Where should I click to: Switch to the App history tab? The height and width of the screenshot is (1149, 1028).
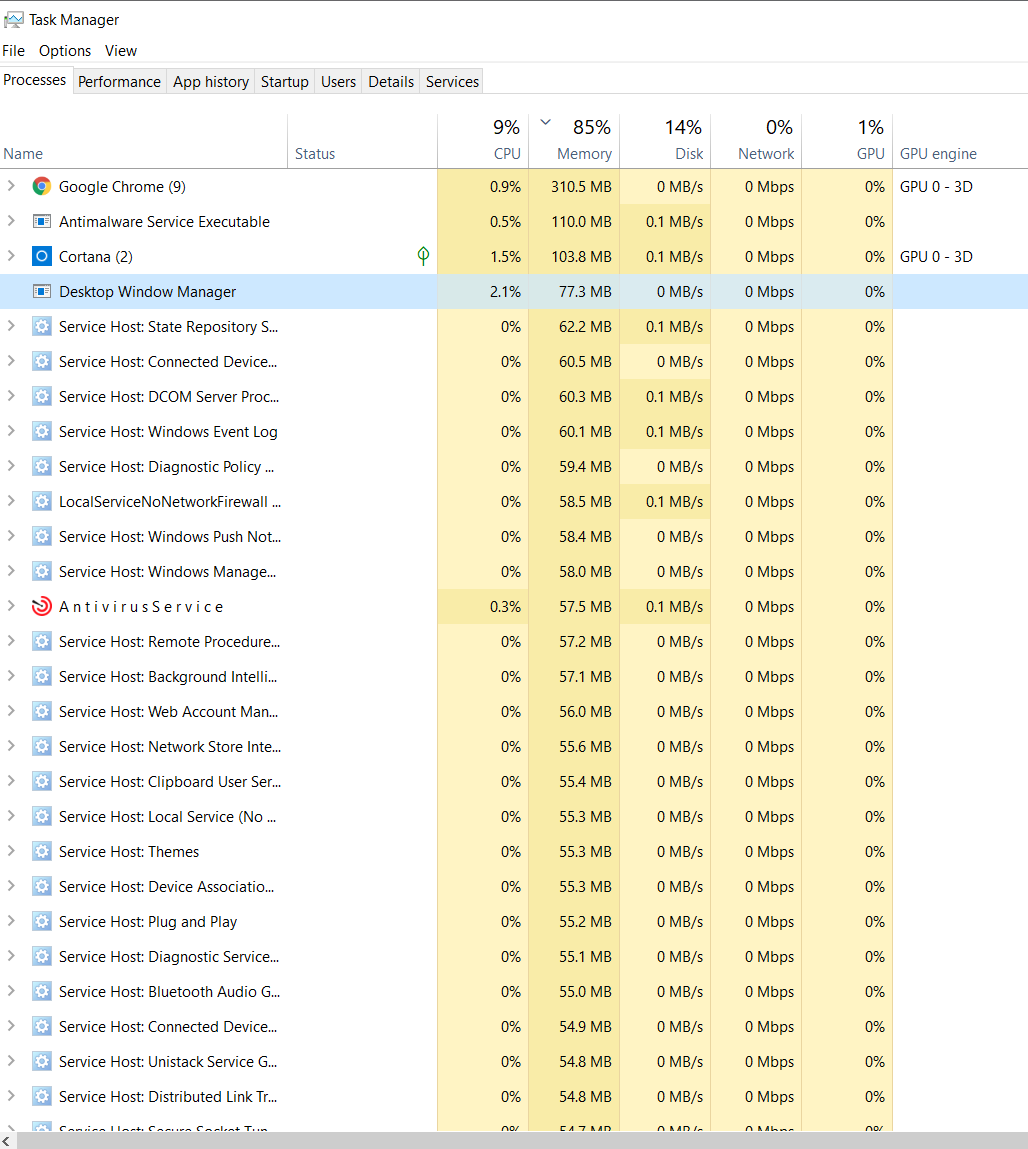tap(211, 81)
